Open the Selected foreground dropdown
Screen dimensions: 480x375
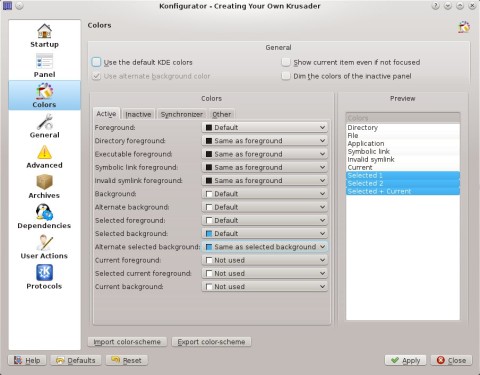pyautogui.click(x=265, y=220)
